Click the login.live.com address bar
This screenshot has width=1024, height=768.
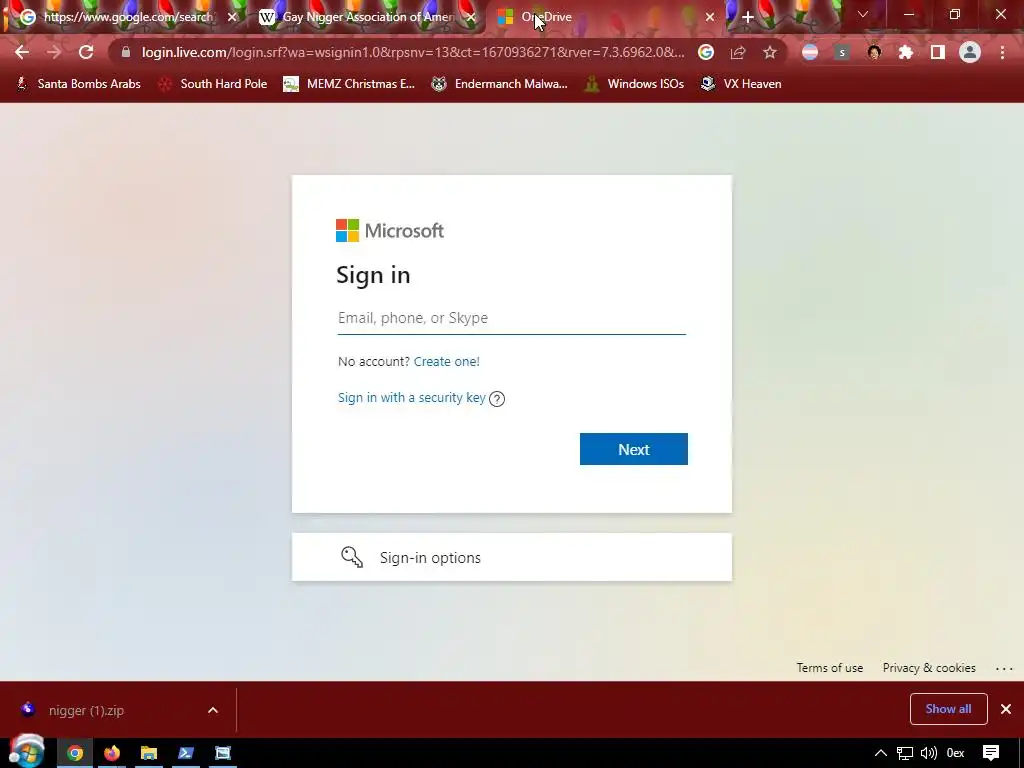(x=413, y=52)
